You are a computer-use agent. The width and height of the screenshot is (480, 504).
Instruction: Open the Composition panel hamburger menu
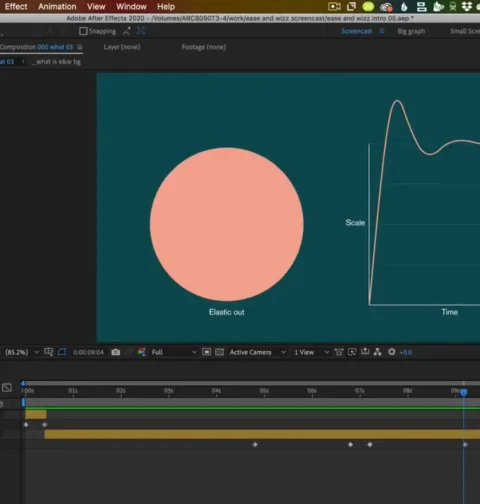tap(80, 47)
